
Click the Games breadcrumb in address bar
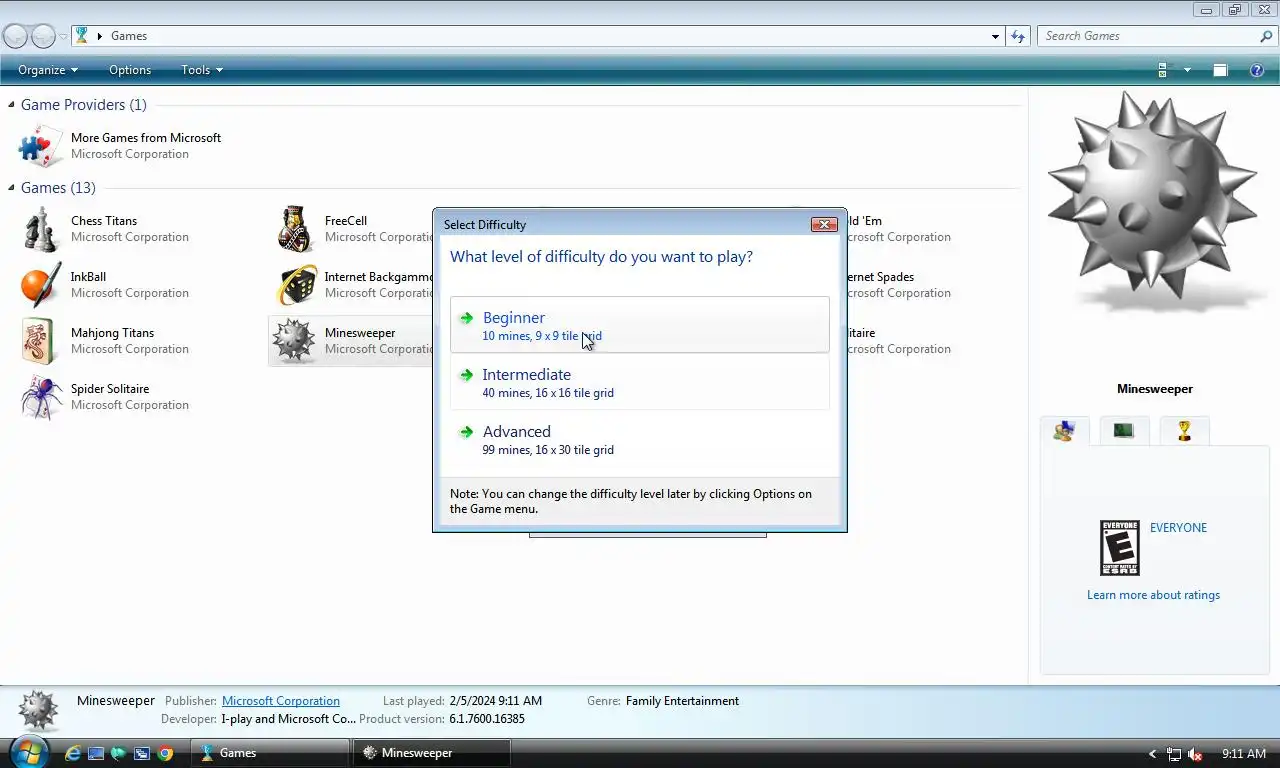129,36
